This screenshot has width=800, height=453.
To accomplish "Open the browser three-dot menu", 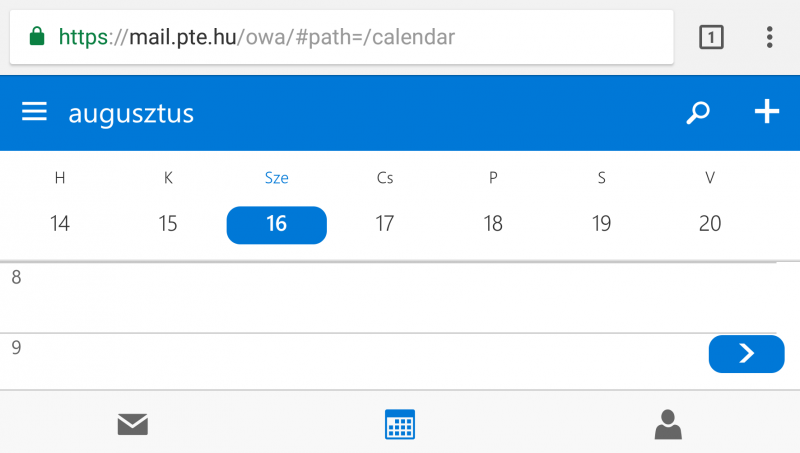I will click(769, 37).
